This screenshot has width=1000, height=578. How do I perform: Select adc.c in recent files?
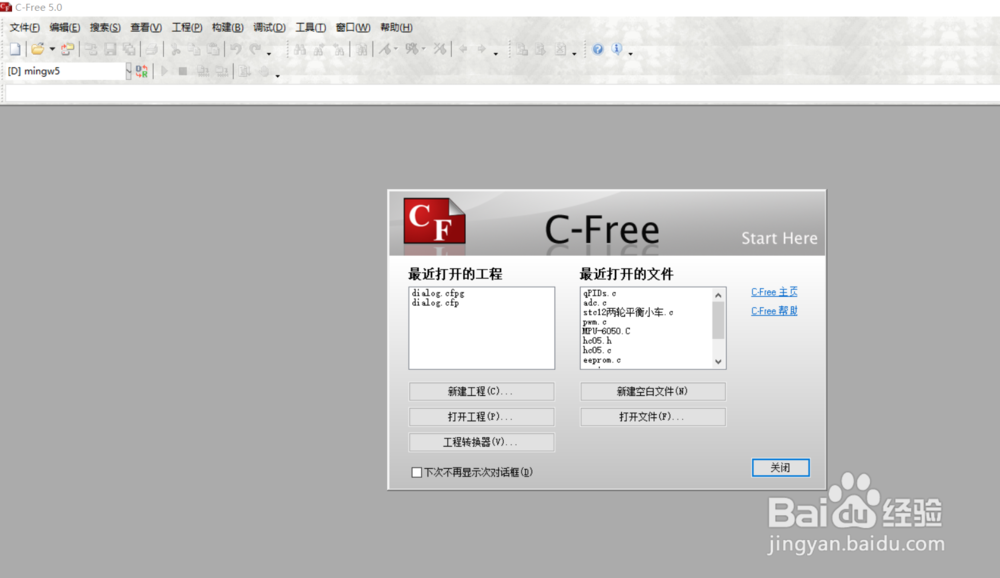[594, 303]
